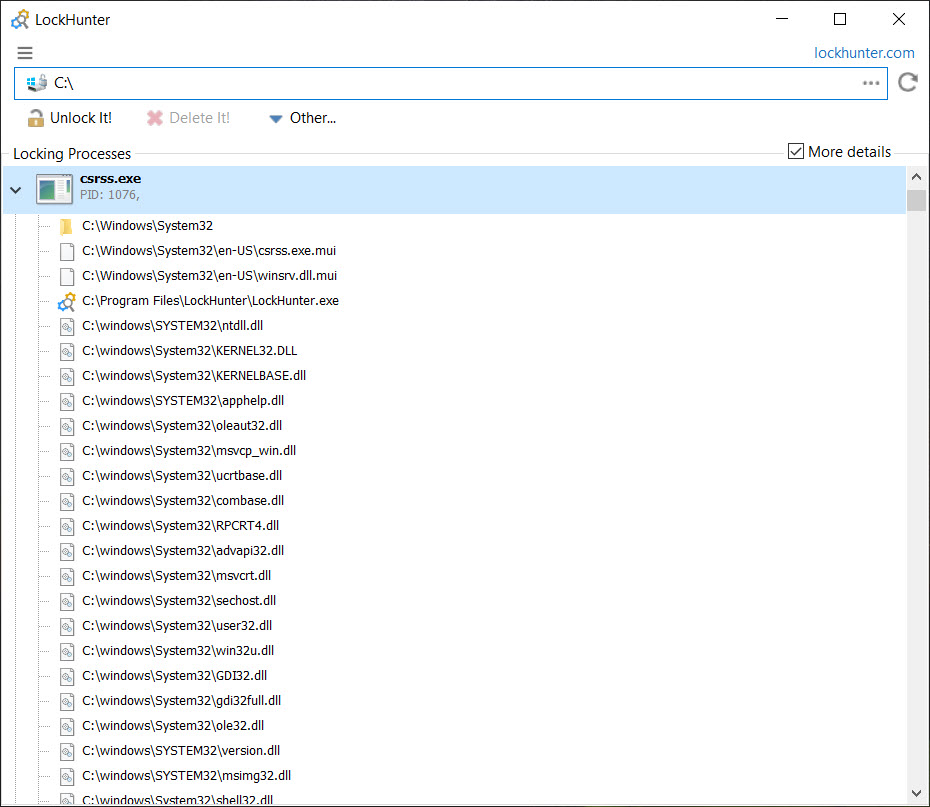Click the dll icon beside gdi32full.dll
The height and width of the screenshot is (807, 930).
(67, 701)
